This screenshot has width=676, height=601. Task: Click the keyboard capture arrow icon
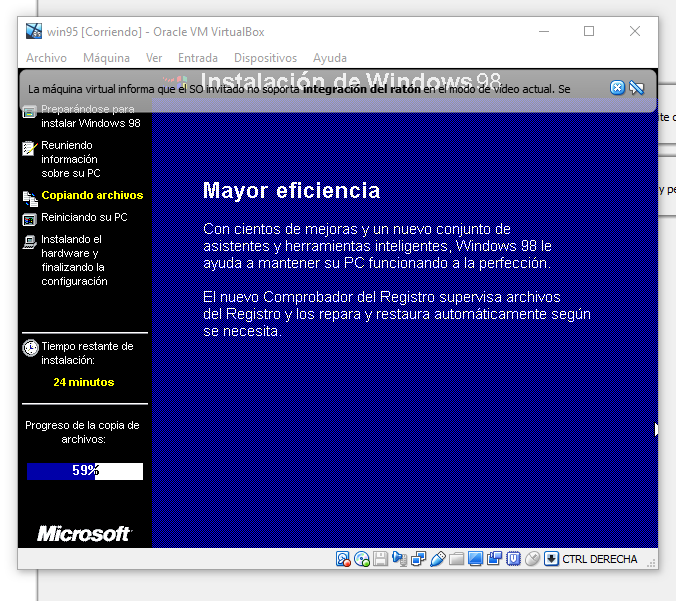[x=551, y=559]
